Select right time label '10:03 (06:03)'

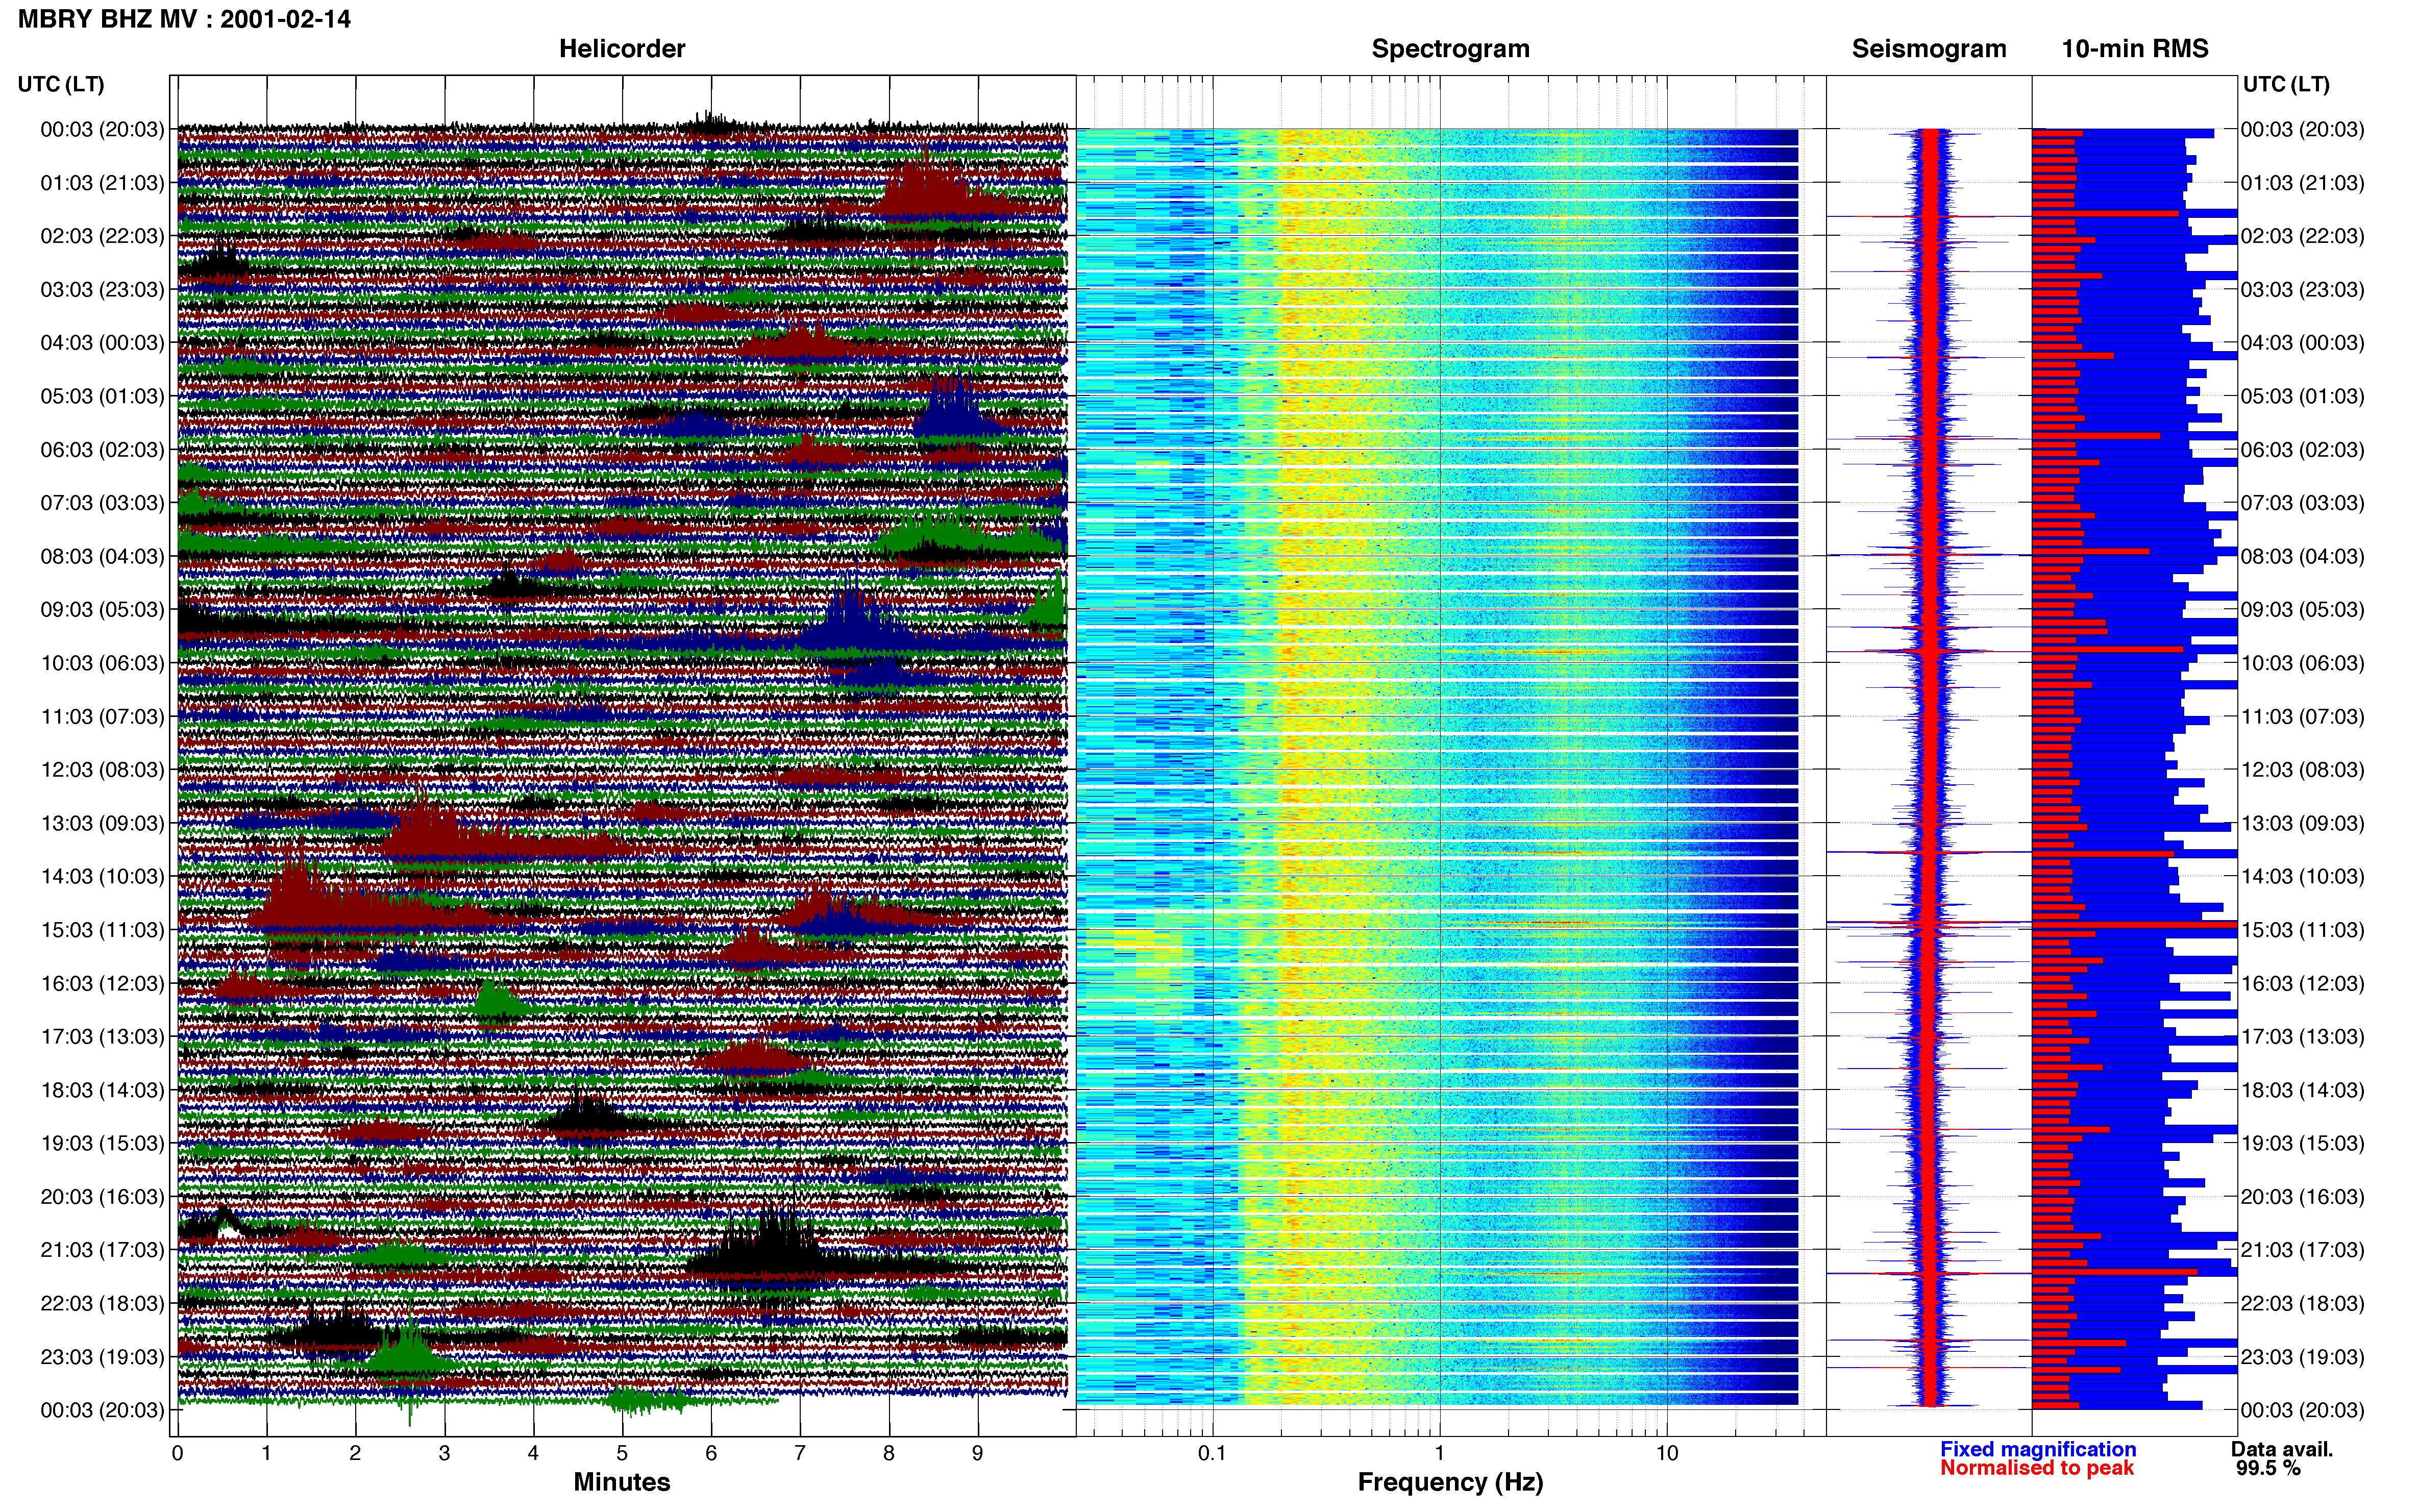(x=2303, y=663)
